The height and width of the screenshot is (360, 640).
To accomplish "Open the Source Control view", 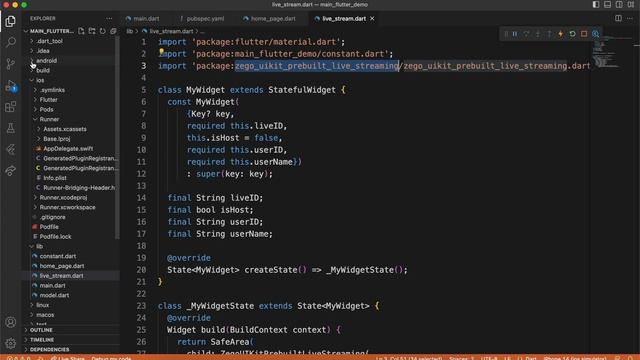I will 11,64.
